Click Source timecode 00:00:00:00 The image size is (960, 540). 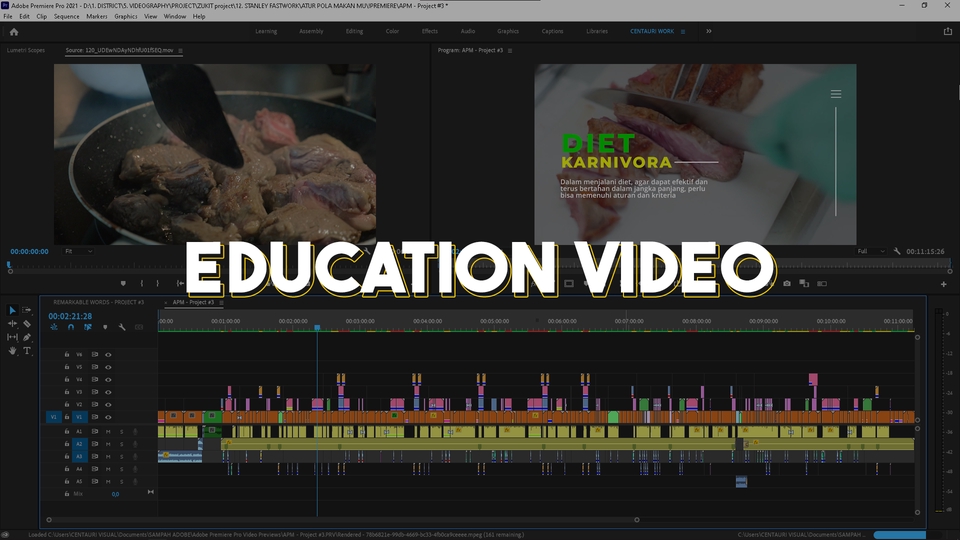coord(29,252)
